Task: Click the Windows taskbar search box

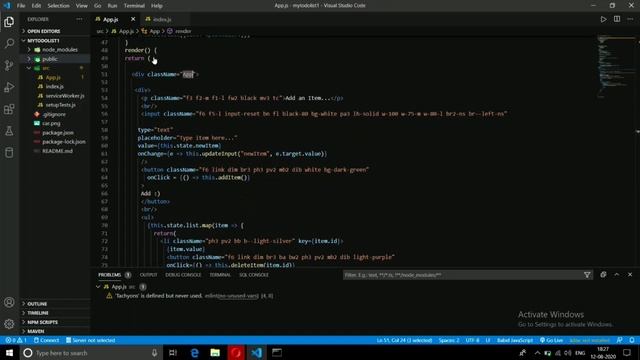Action: click(91, 353)
